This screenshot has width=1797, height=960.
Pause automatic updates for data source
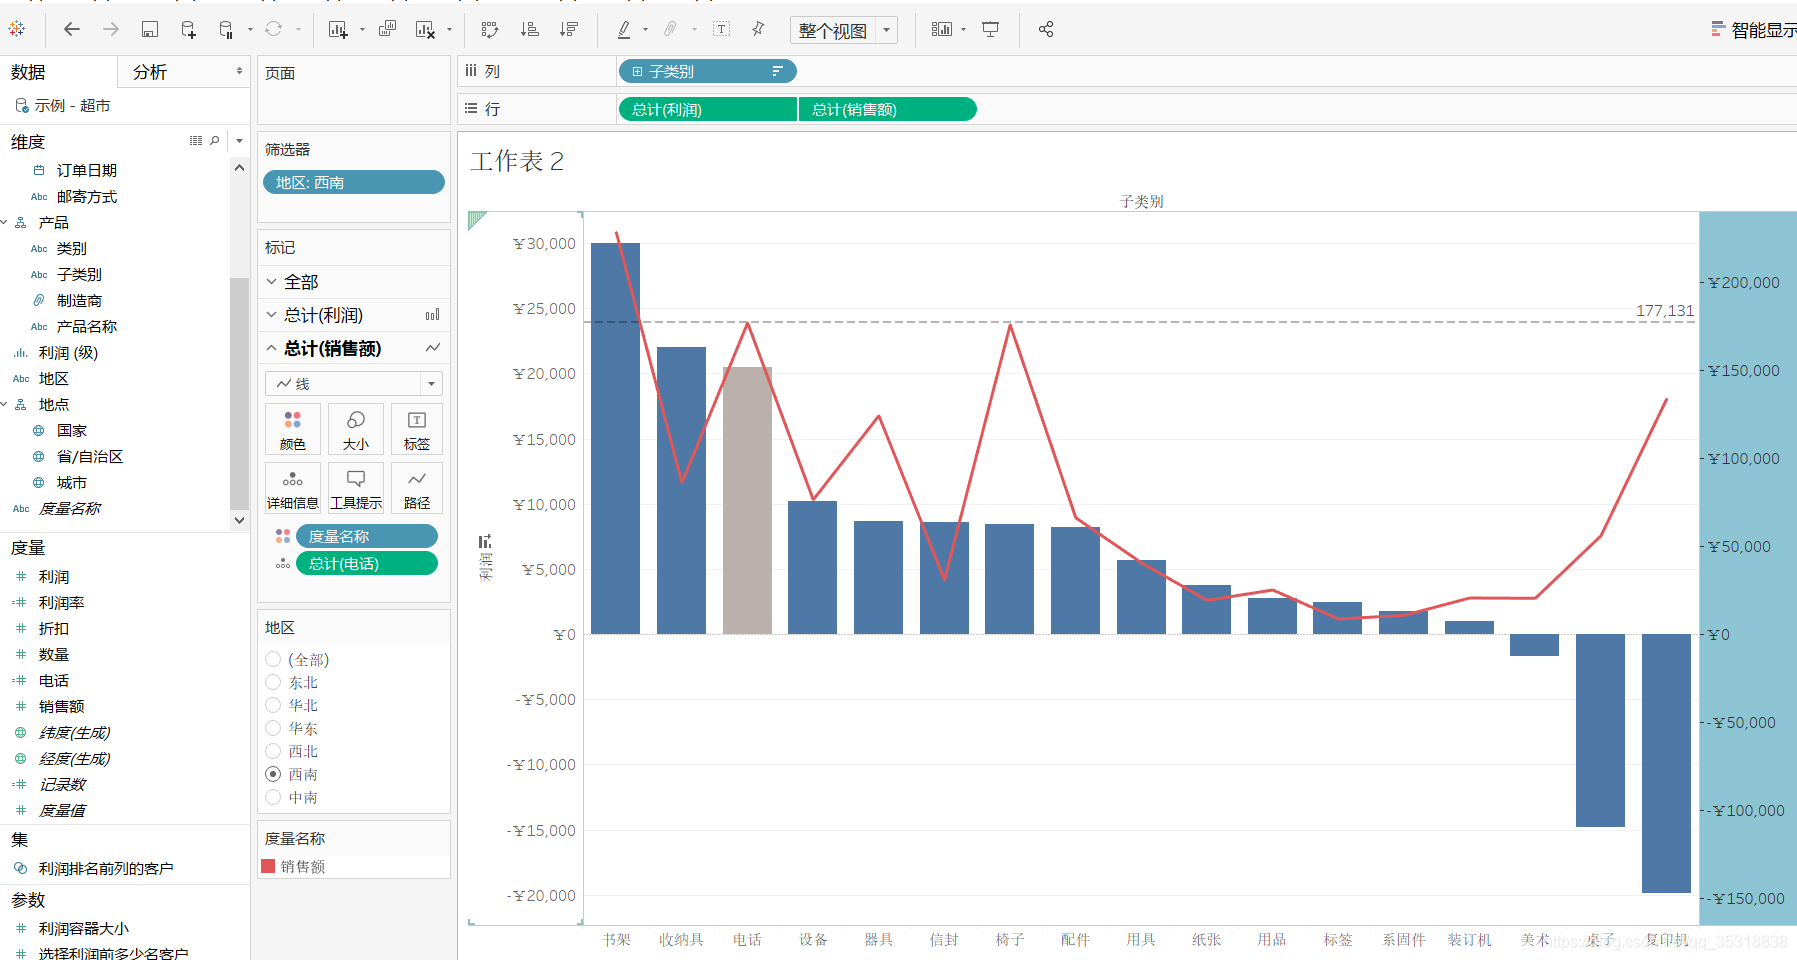pyautogui.click(x=226, y=29)
